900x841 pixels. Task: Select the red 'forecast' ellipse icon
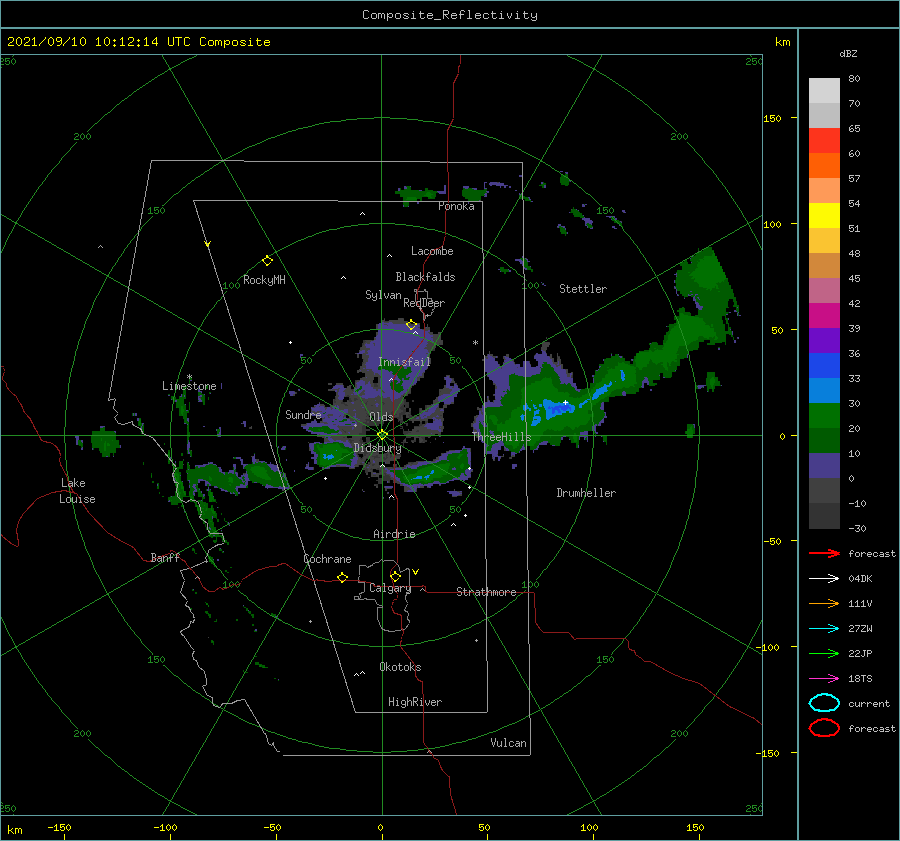point(824,728)
